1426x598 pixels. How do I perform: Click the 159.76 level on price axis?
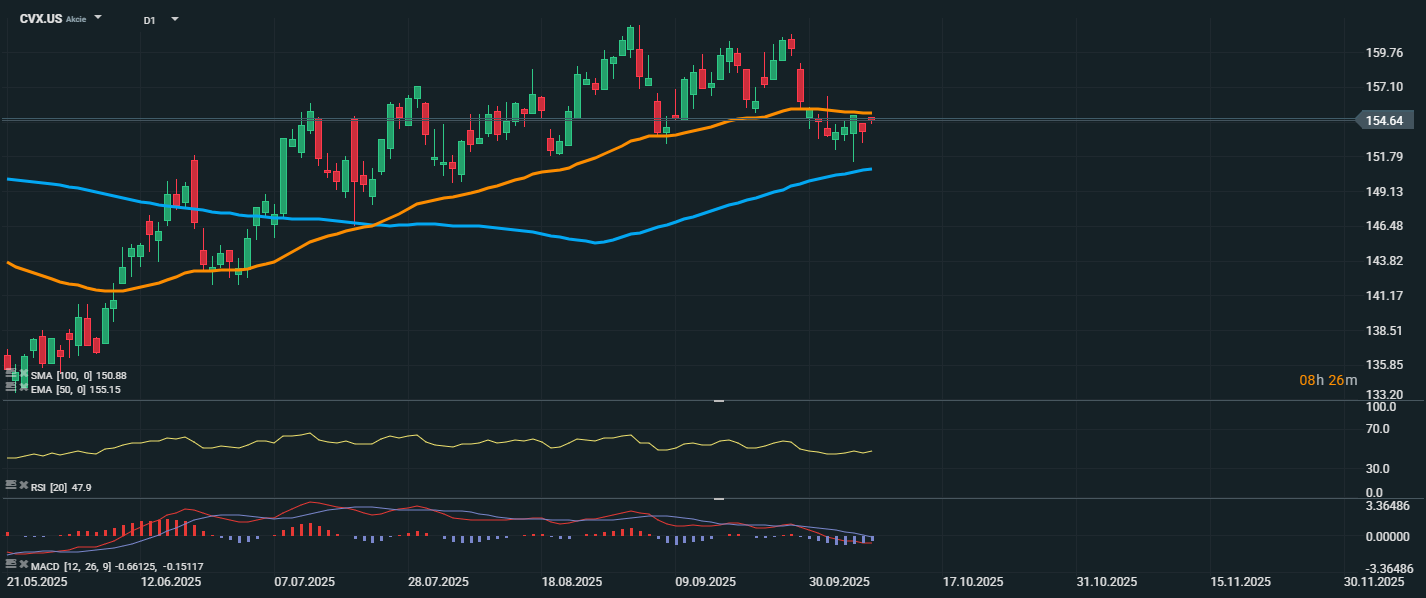click(x=1385, y=53)
